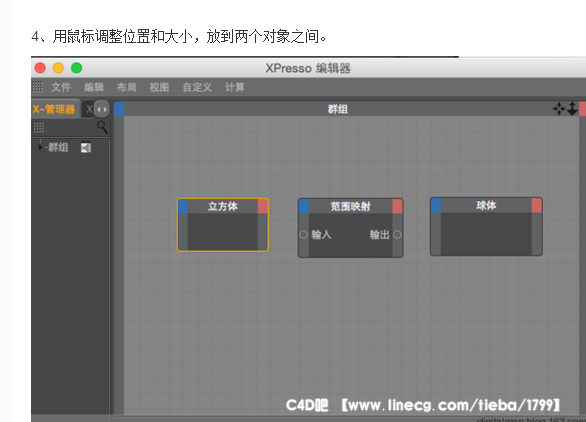
Task: Click the 输出 port circle
Action: click(x=397, y=234)
